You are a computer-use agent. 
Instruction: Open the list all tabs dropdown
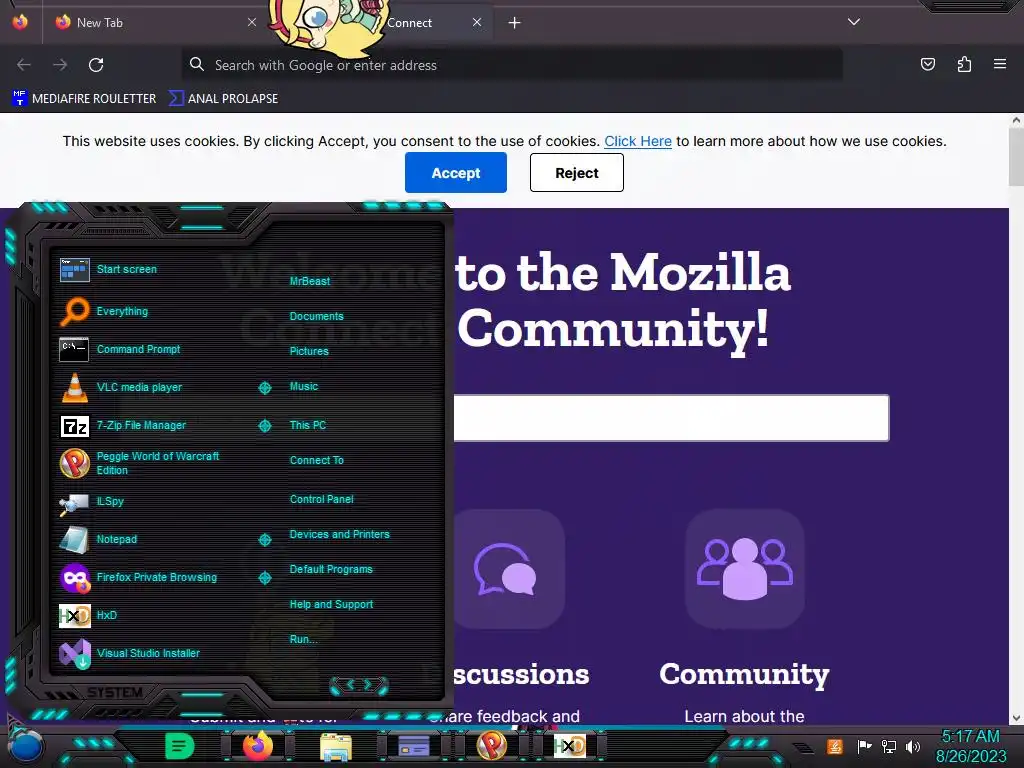[854, 22]
